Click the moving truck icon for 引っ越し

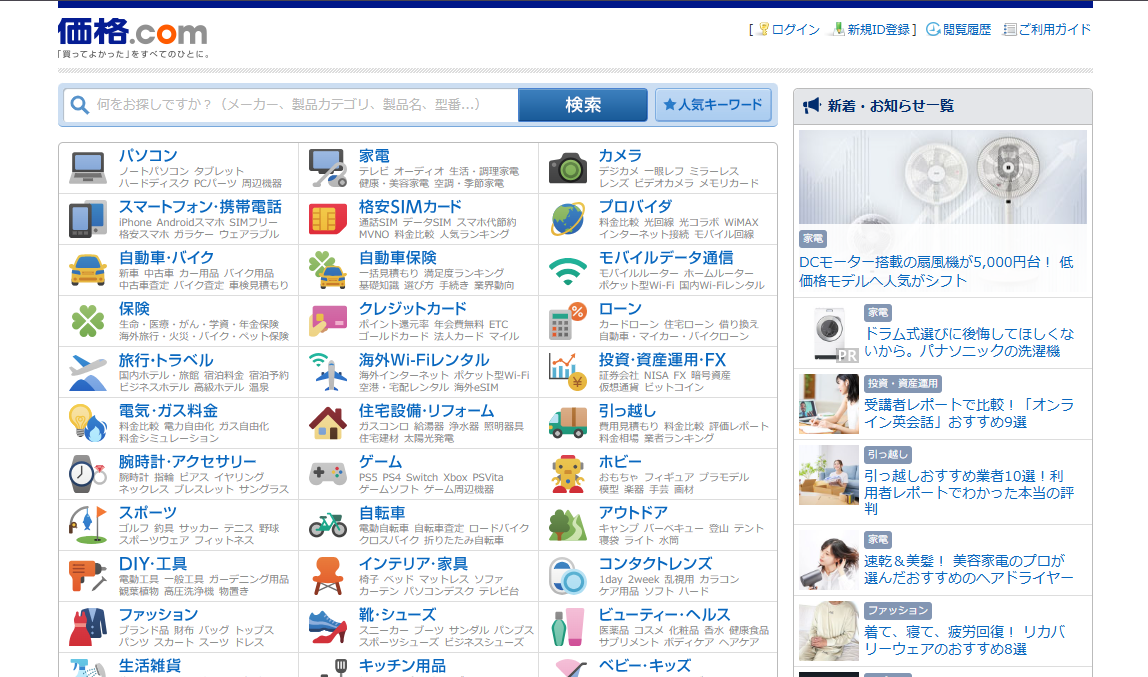pos(568,423)
